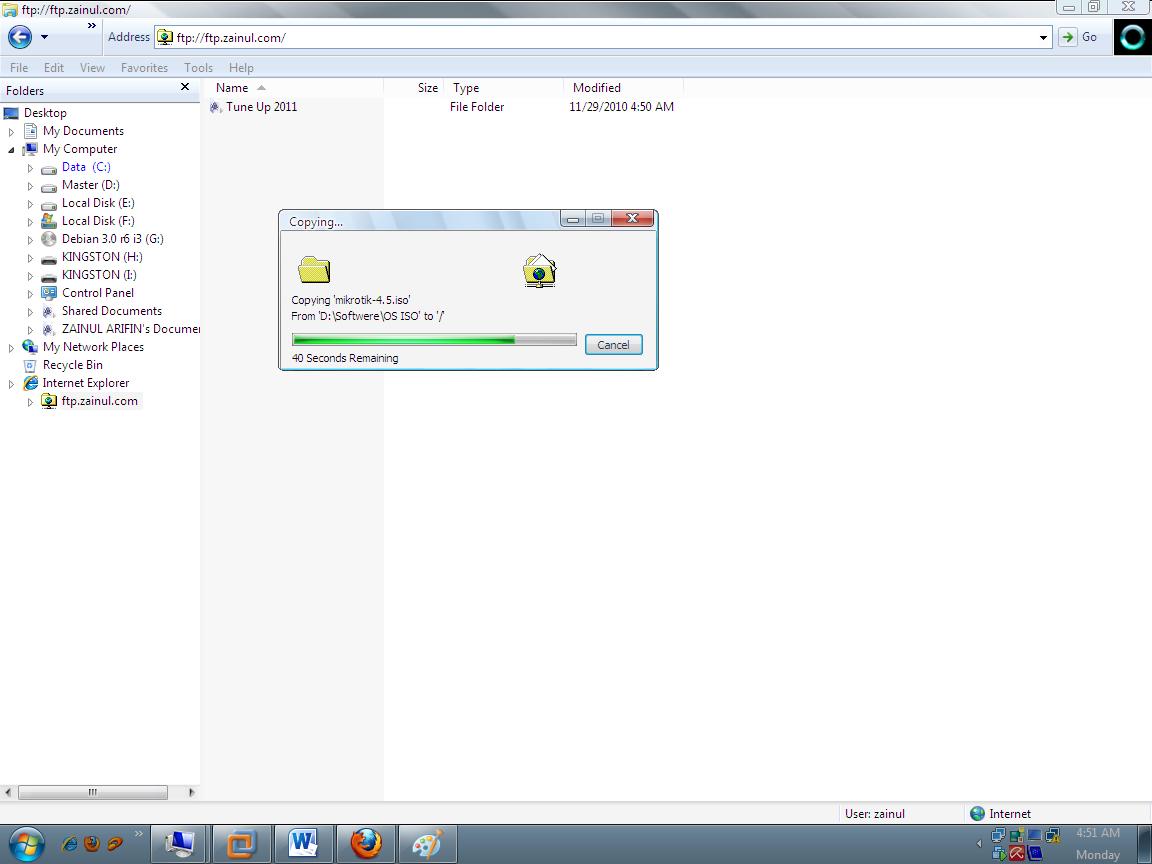The height and width of the screenshot is (864, 1152).
Task: Open the Edit menu
Action: tap(54, 68)
